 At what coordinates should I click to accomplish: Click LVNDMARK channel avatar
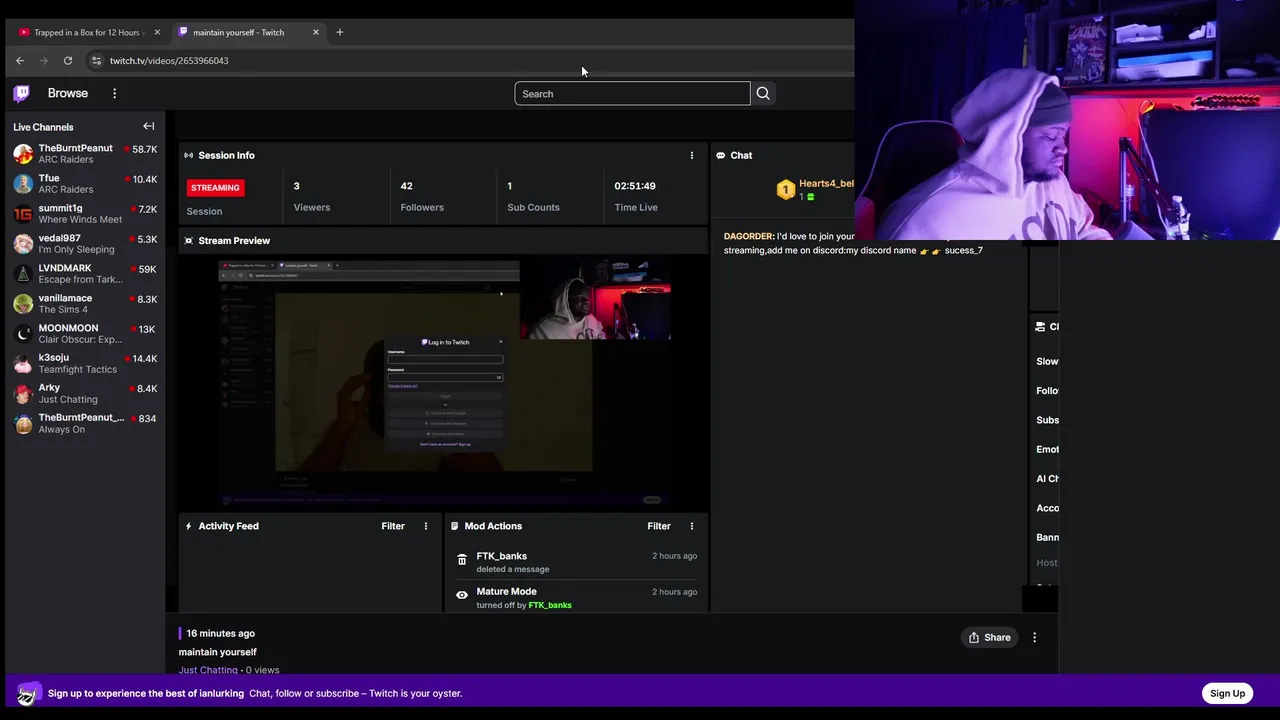(23, 274)
